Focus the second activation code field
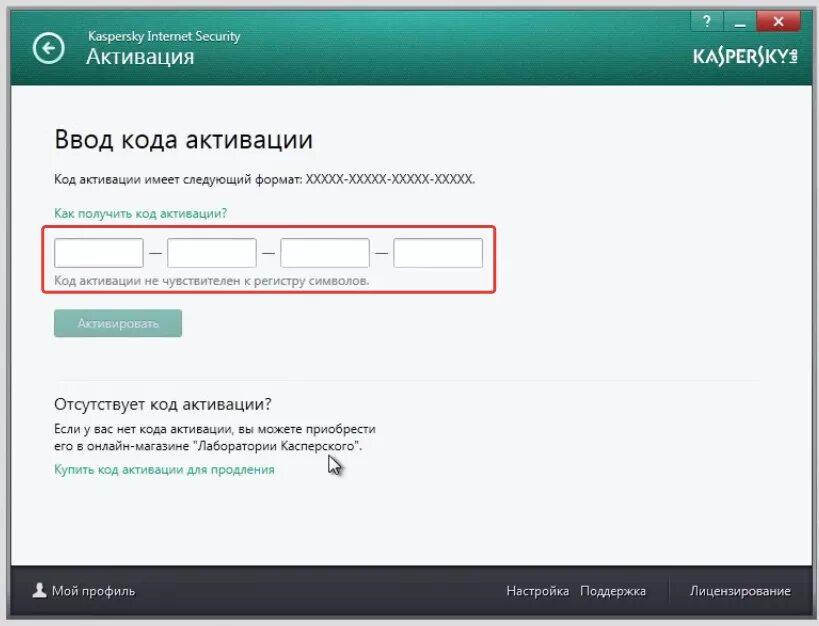 [212, 253]
